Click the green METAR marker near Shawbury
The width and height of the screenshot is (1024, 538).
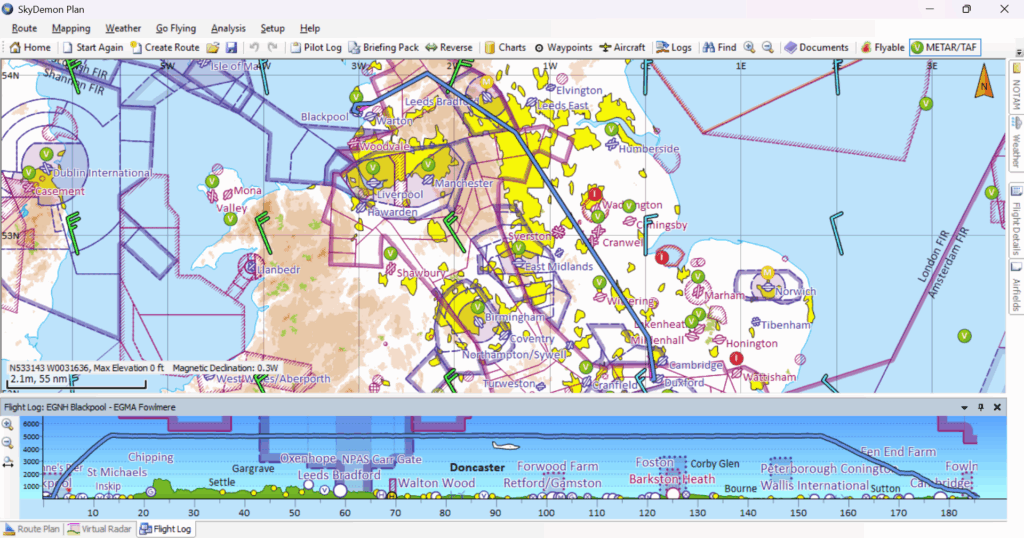tap(391, 253)
